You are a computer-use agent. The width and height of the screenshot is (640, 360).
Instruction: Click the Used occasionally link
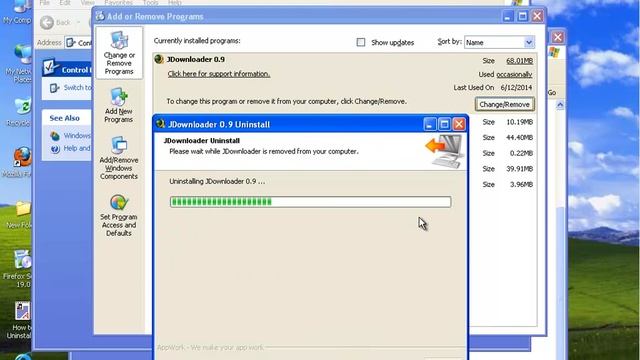(514, 74)
